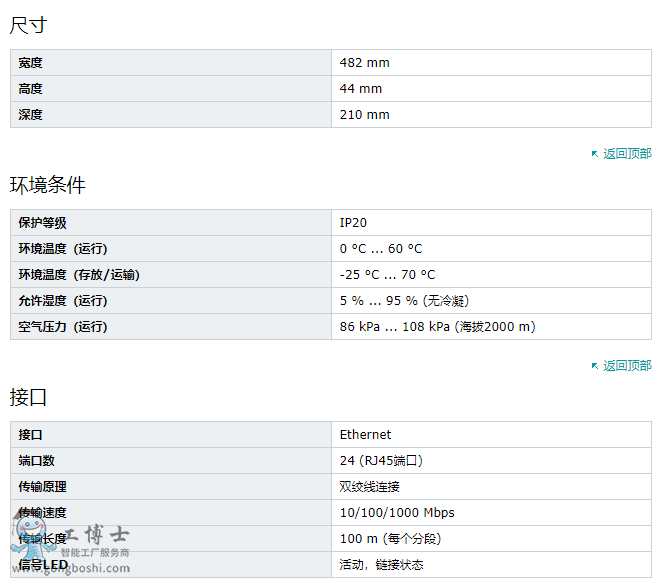Image resolution: width=666 pixels, height=588 pixels.
Task: Click the 24 (RJ45端口) port count value
Action: [x=381, y=461]
